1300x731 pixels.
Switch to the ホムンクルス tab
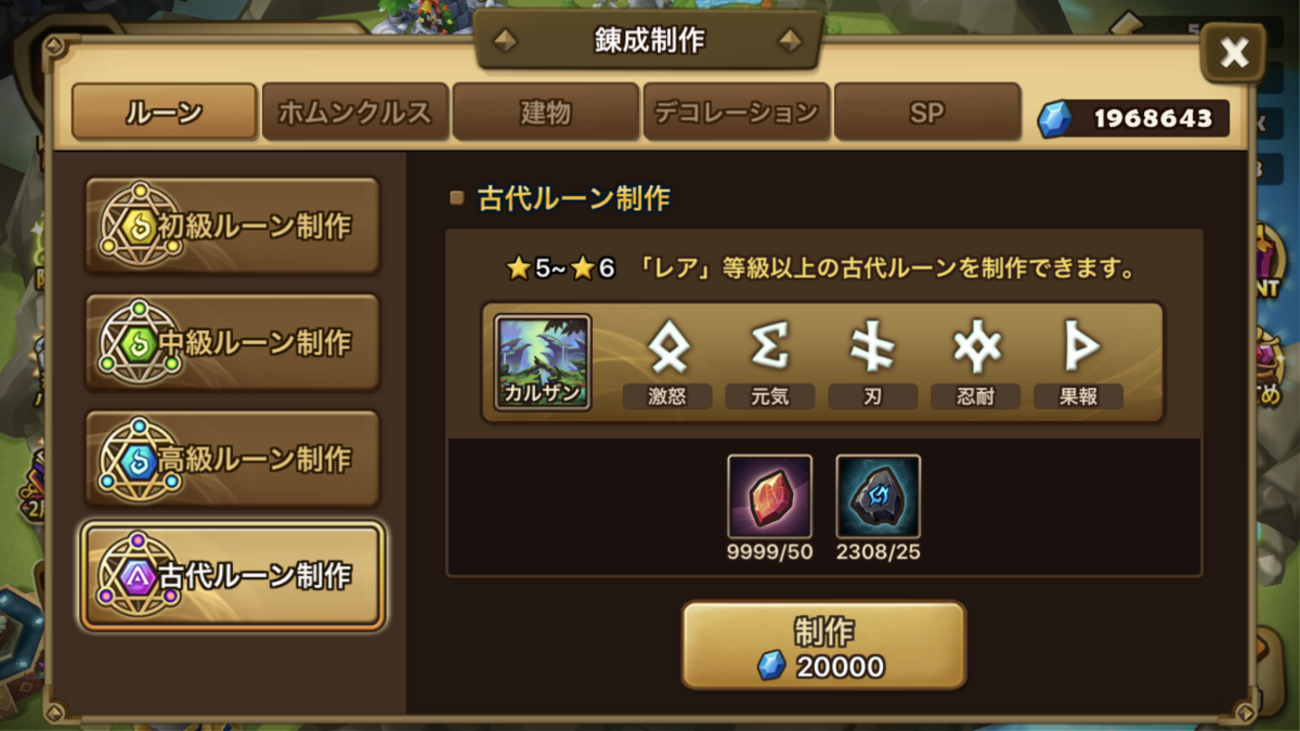[355, 112]
